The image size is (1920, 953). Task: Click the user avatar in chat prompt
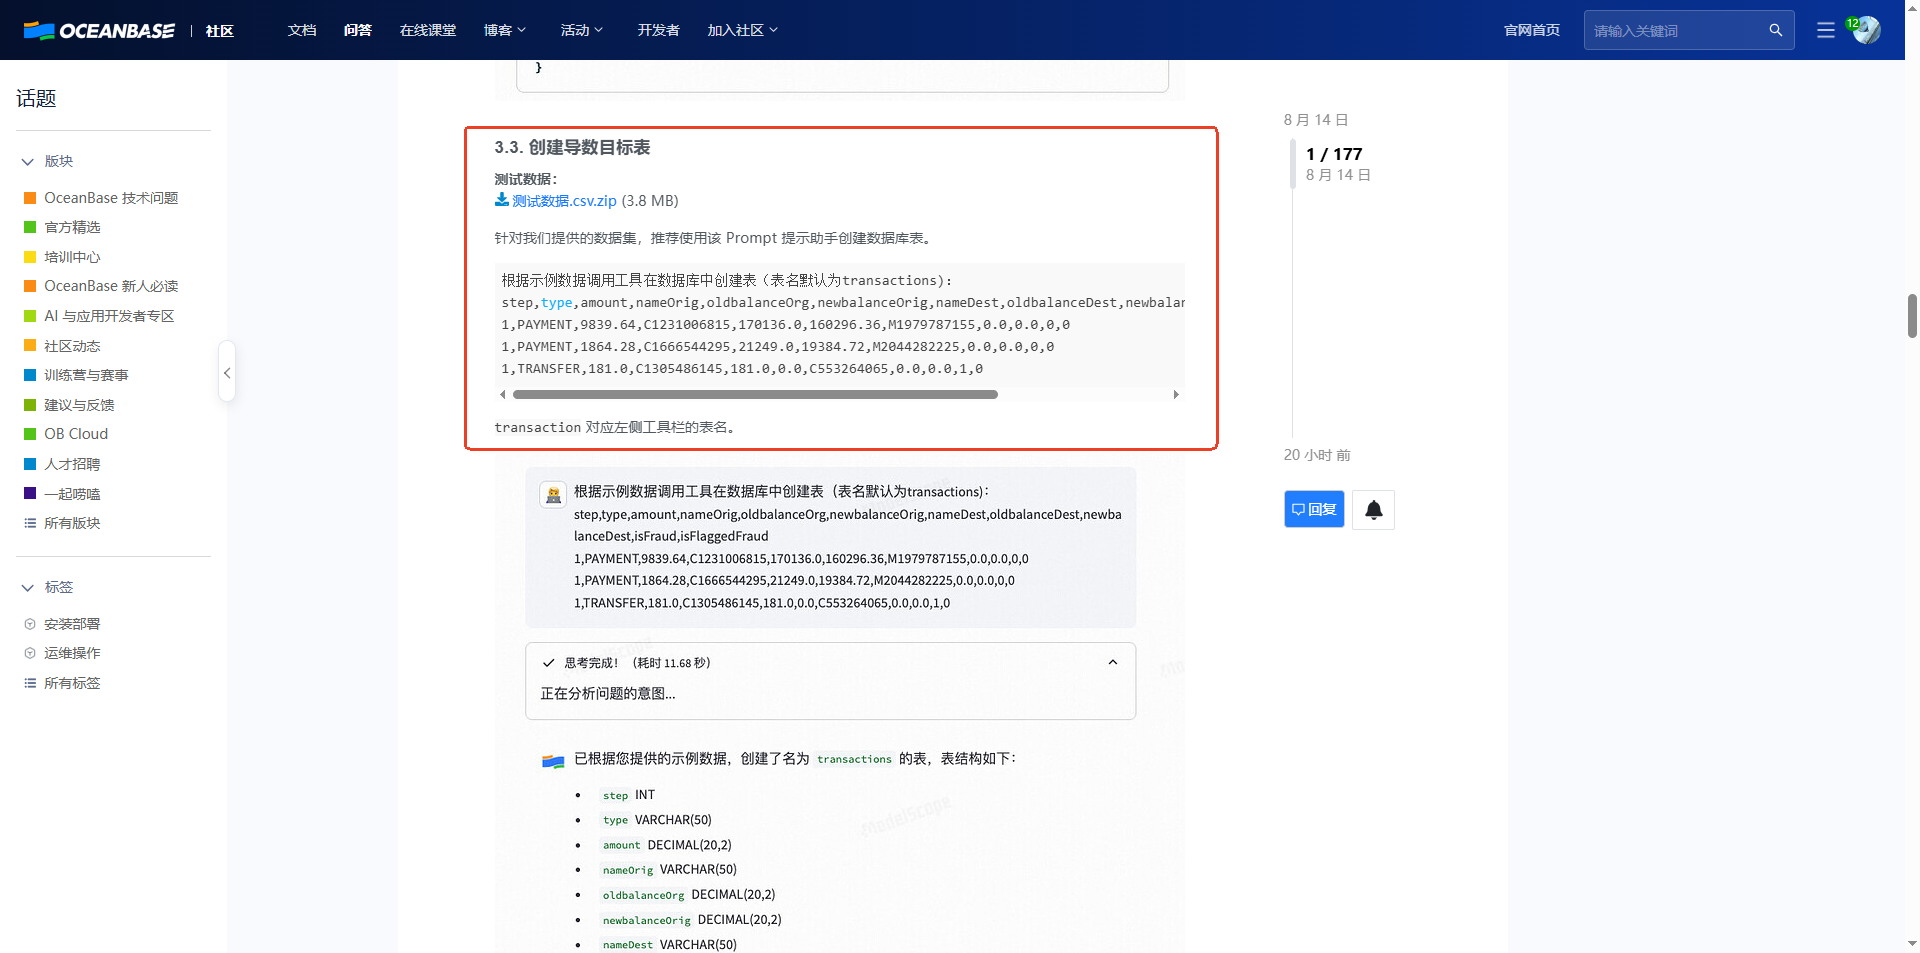tap(553, 494)
